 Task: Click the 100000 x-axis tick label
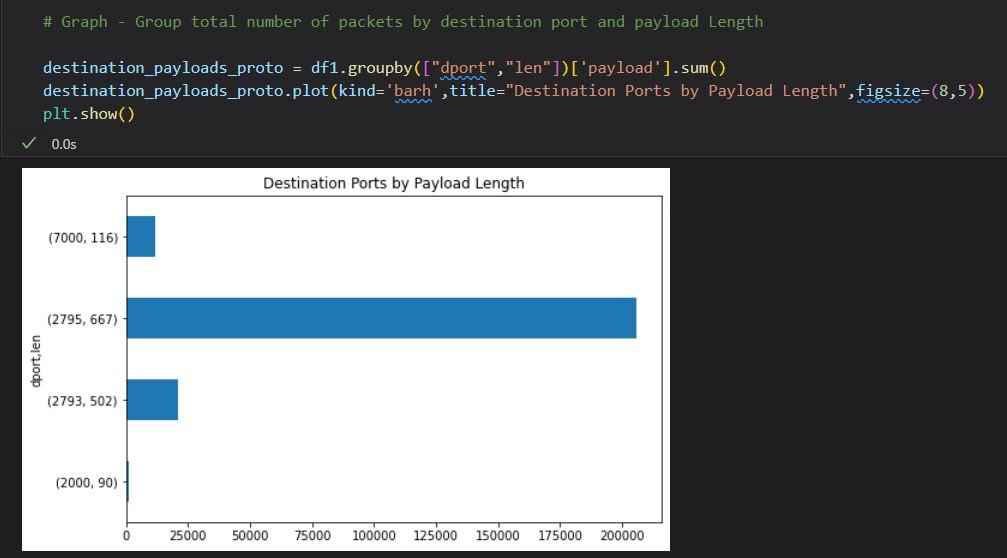tap(374, 536)
